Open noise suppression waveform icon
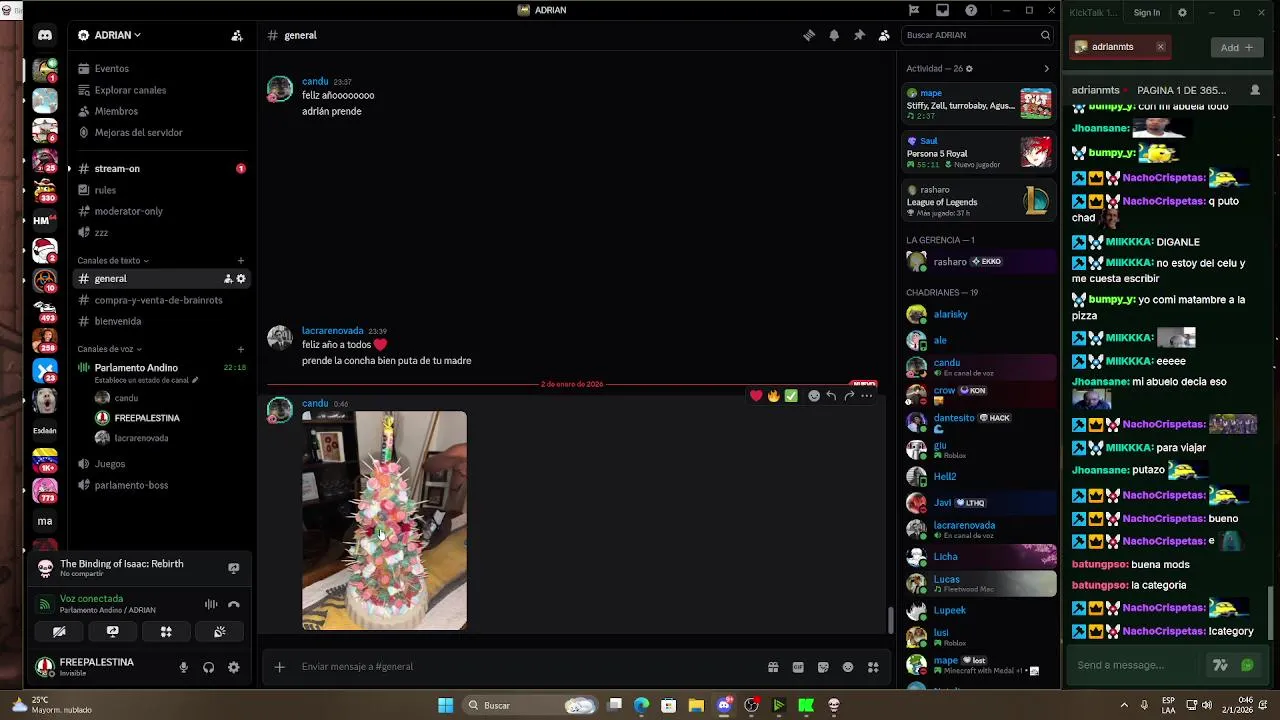Screen dimensions: 1280x720 [211, 604]
